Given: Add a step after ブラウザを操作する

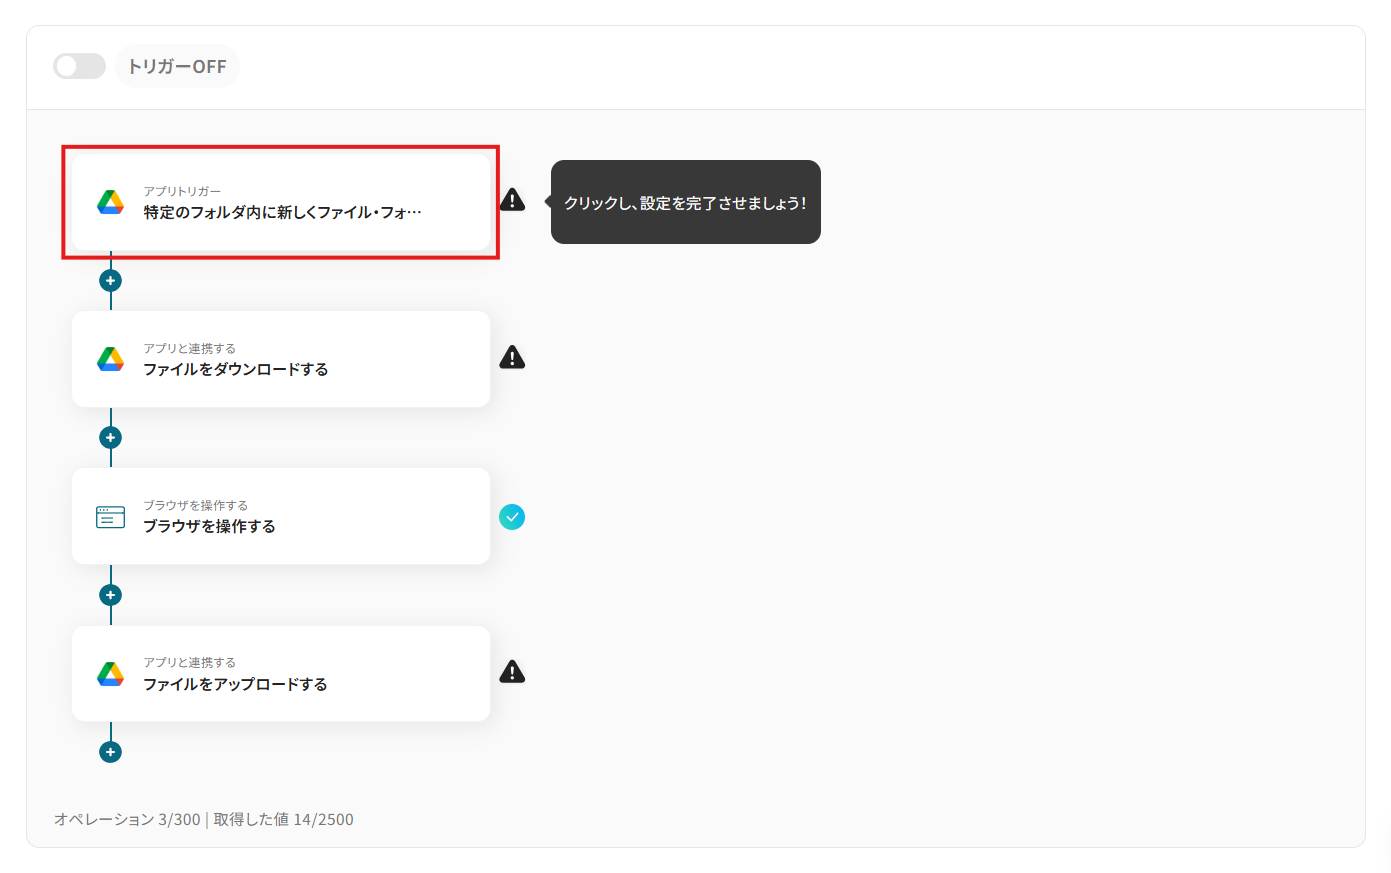Looking at the screenshot, I should point(110,595).
